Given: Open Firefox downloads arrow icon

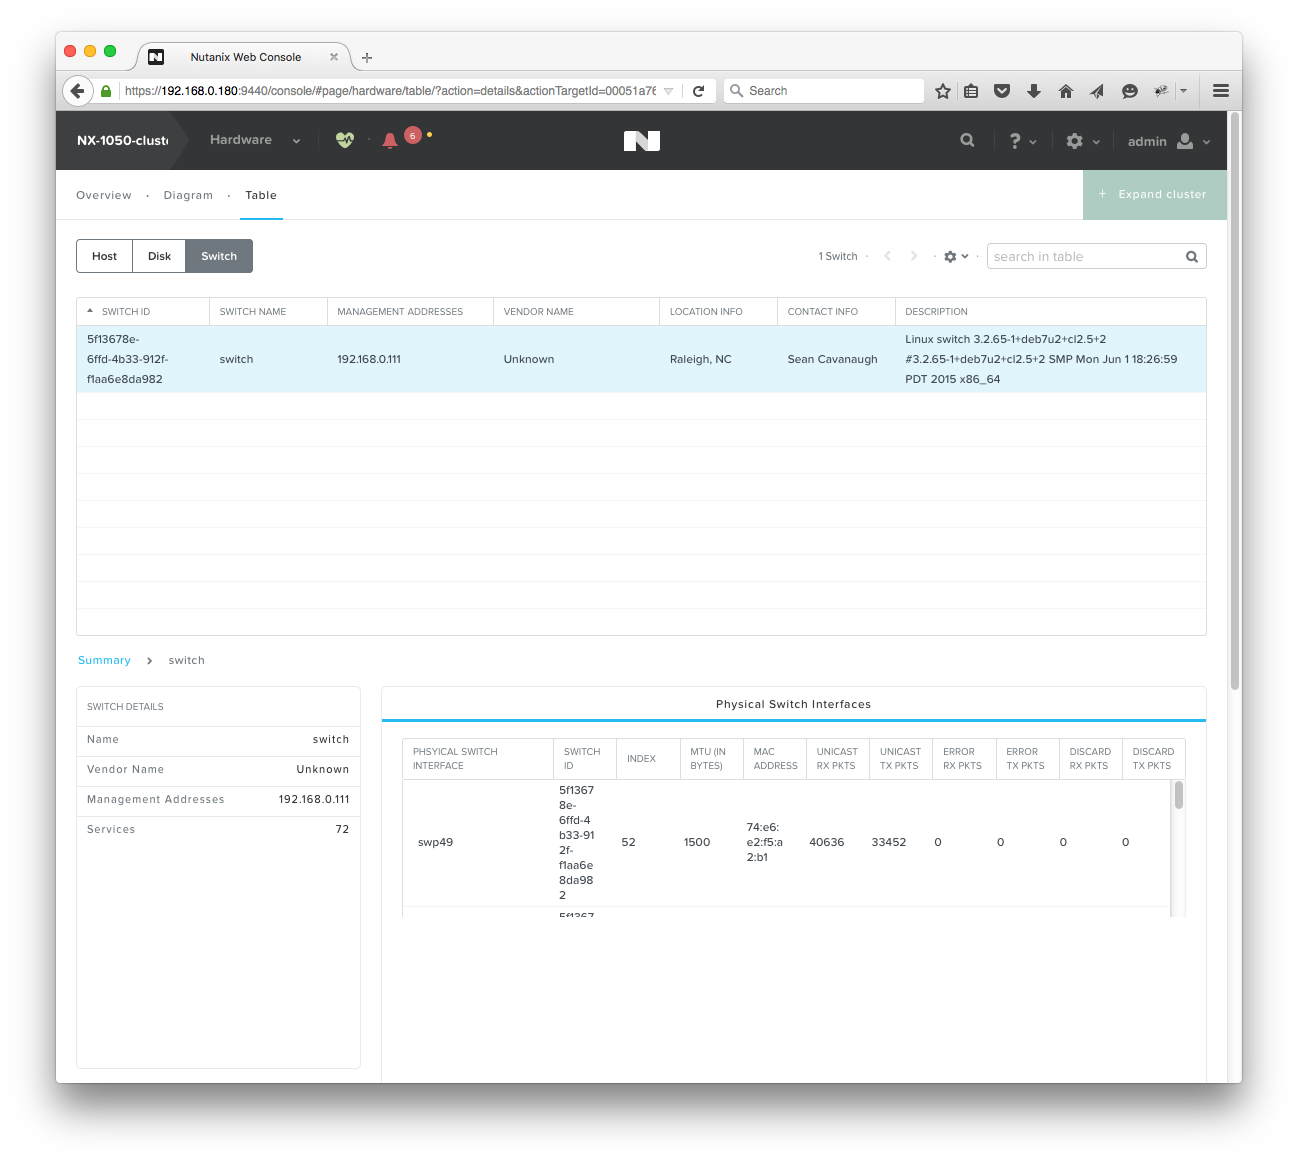Looking at the screenshot, I should 1034,91.
